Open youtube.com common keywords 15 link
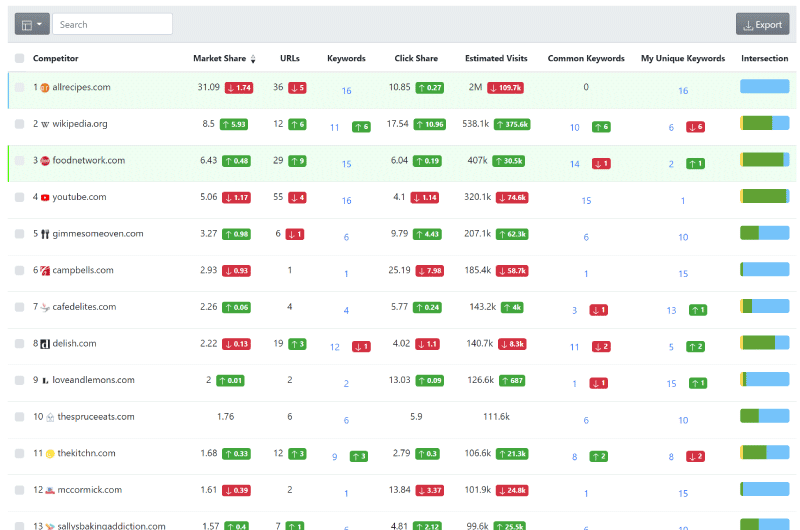Image resolution: width=800 pixels, height=530 pixels. coord(586,201)
